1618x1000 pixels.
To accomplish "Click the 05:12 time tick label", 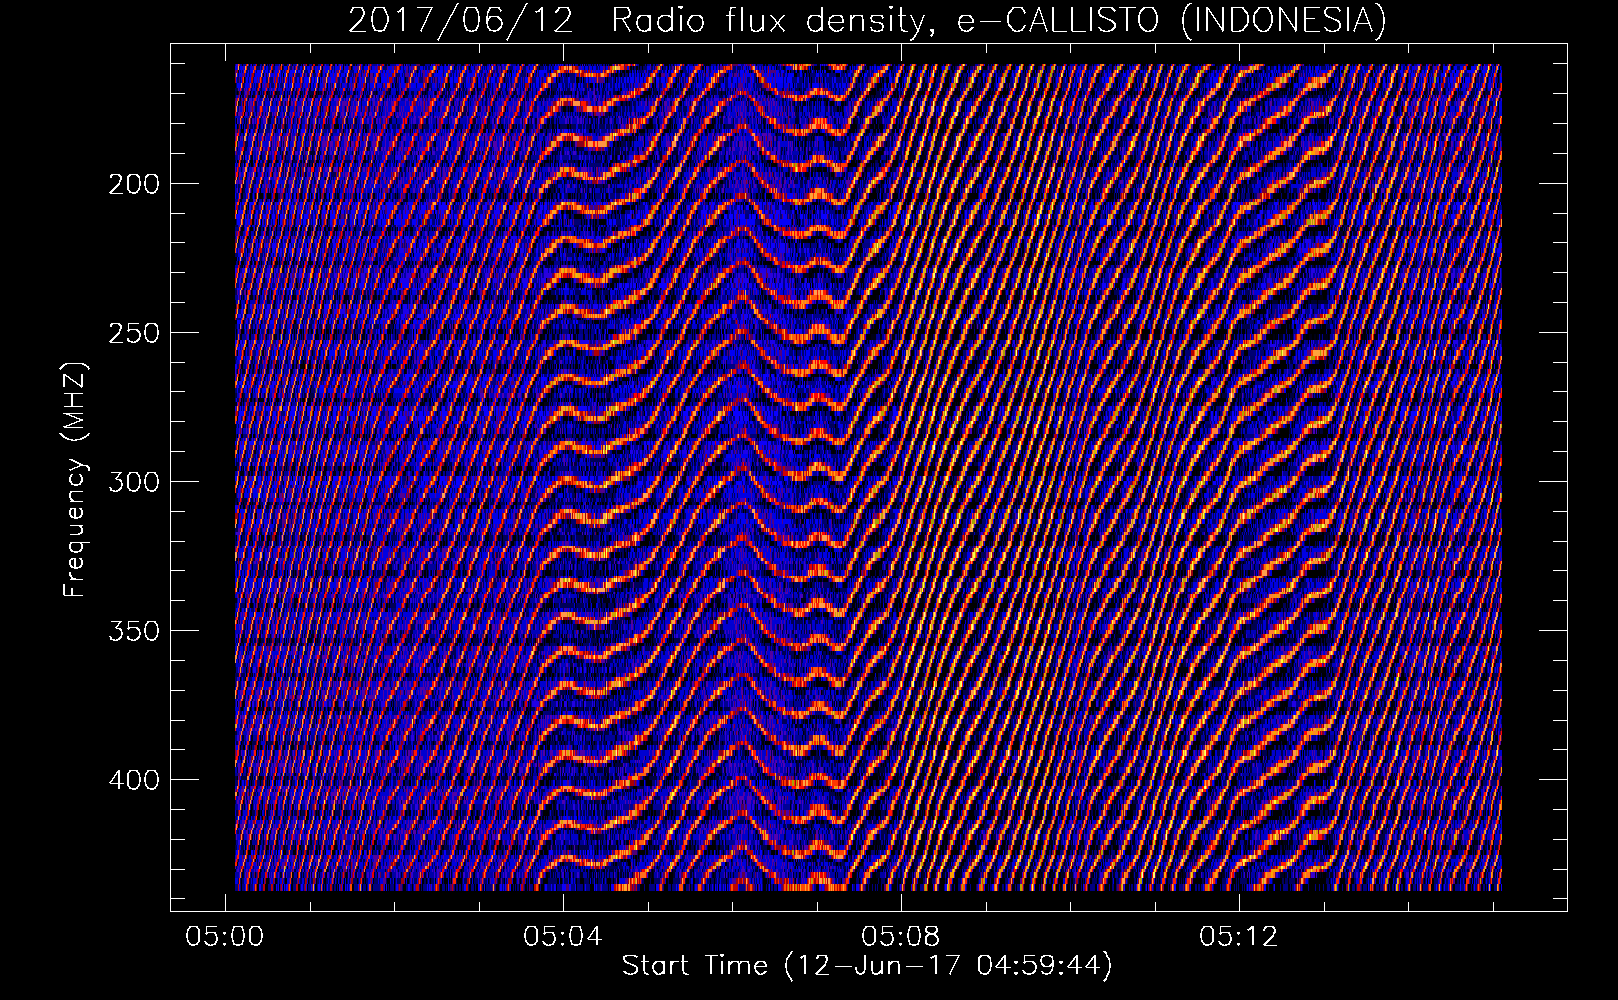I will click(1239, 937).
